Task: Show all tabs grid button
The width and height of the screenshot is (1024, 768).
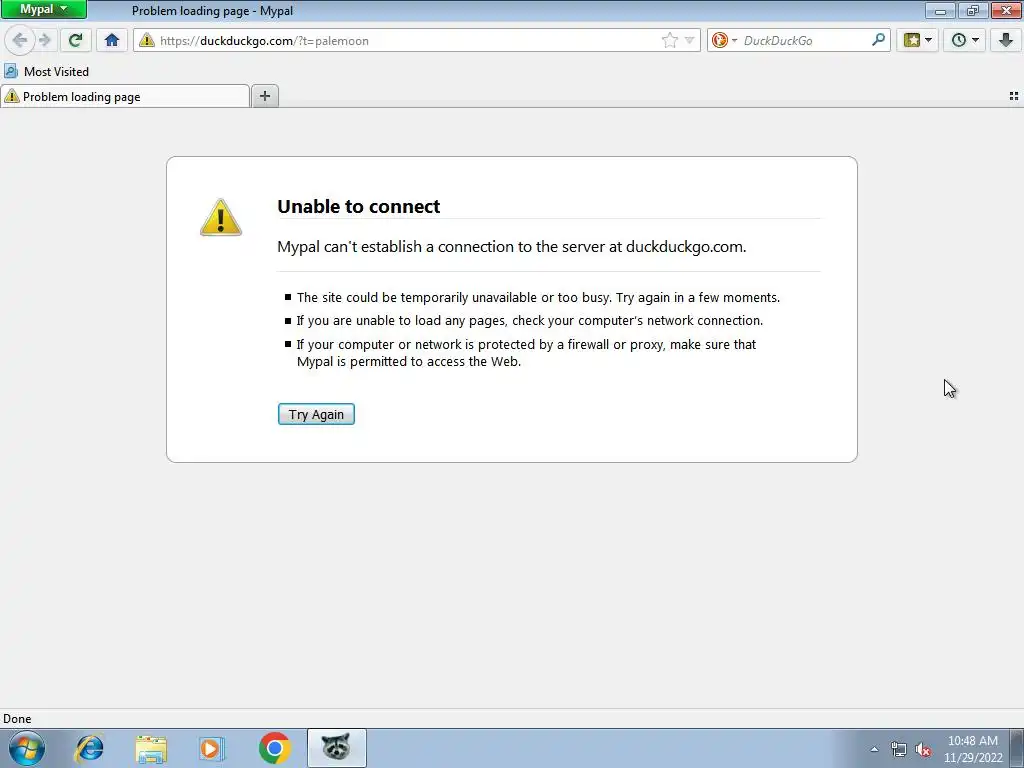Action: pyautogui.click(x=1014, y=96)
